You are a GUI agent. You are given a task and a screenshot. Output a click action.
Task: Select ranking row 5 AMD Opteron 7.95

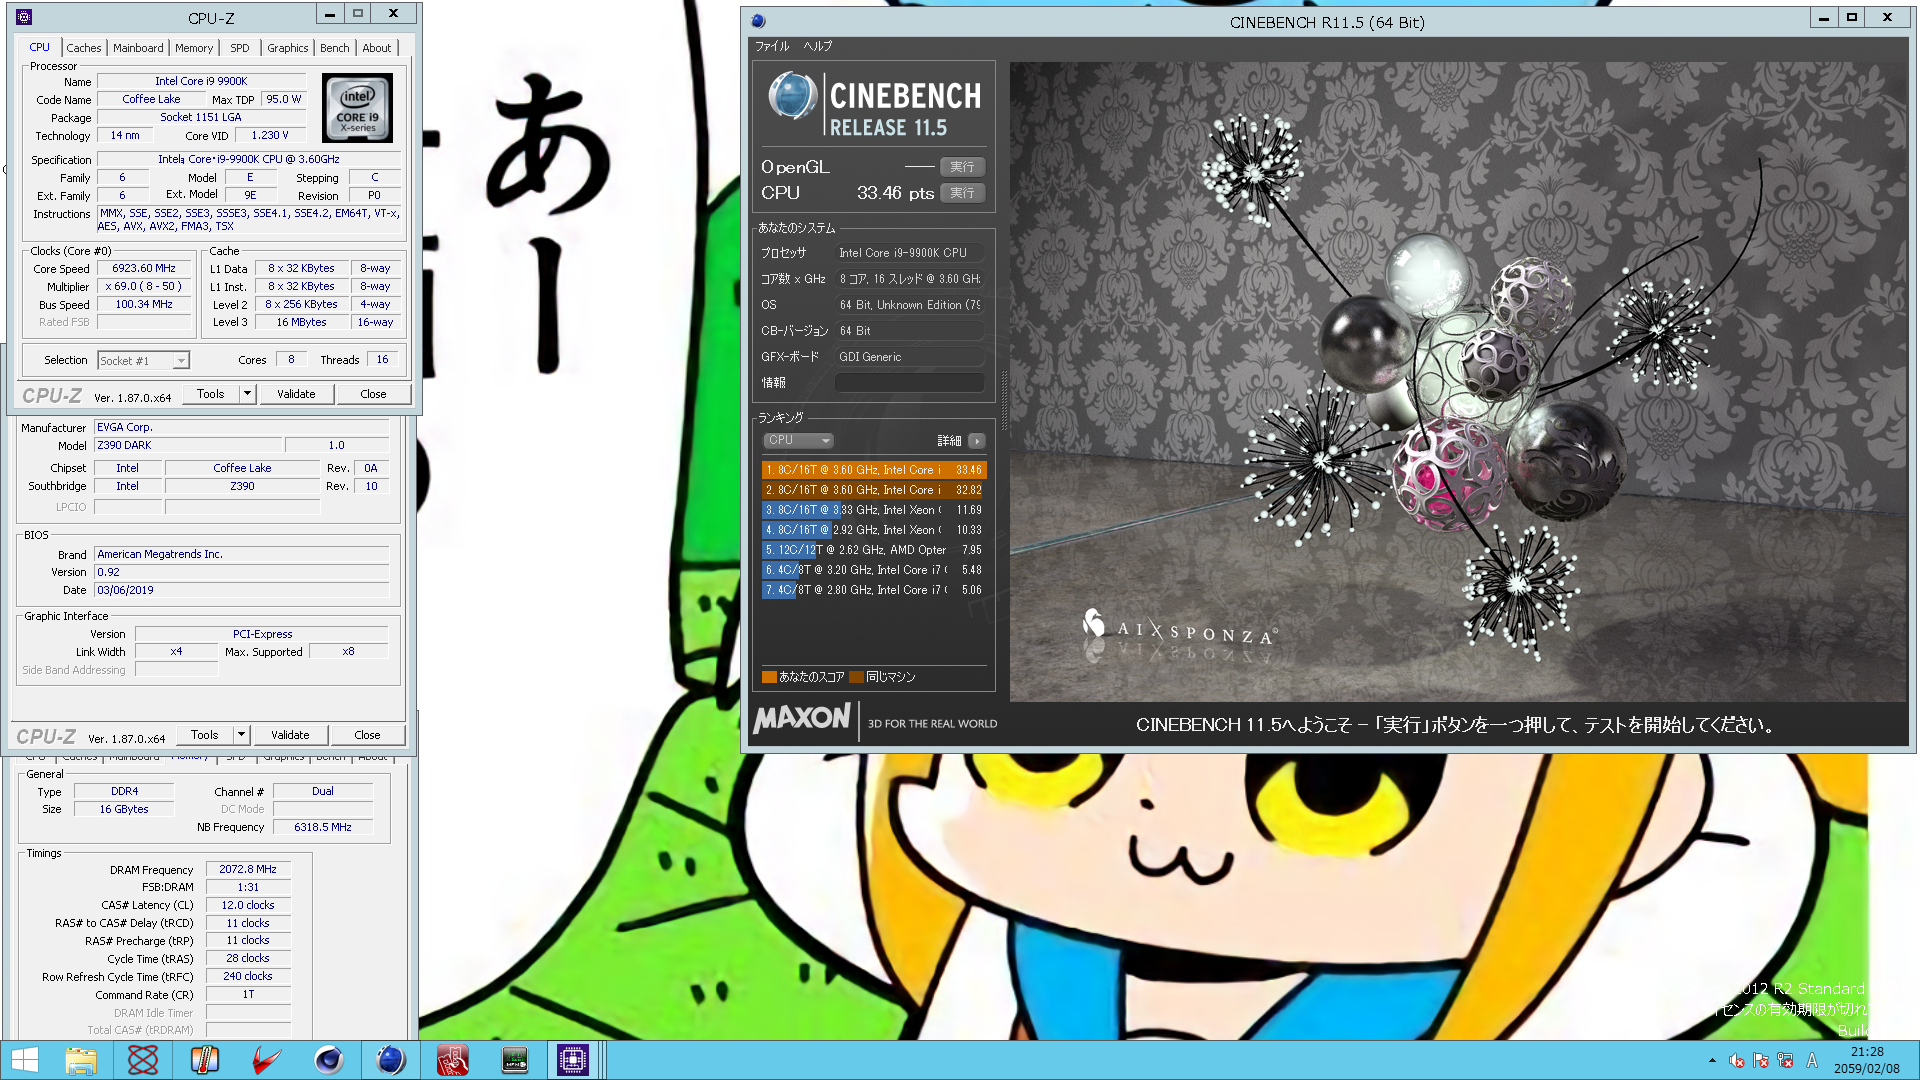(874, 550)
